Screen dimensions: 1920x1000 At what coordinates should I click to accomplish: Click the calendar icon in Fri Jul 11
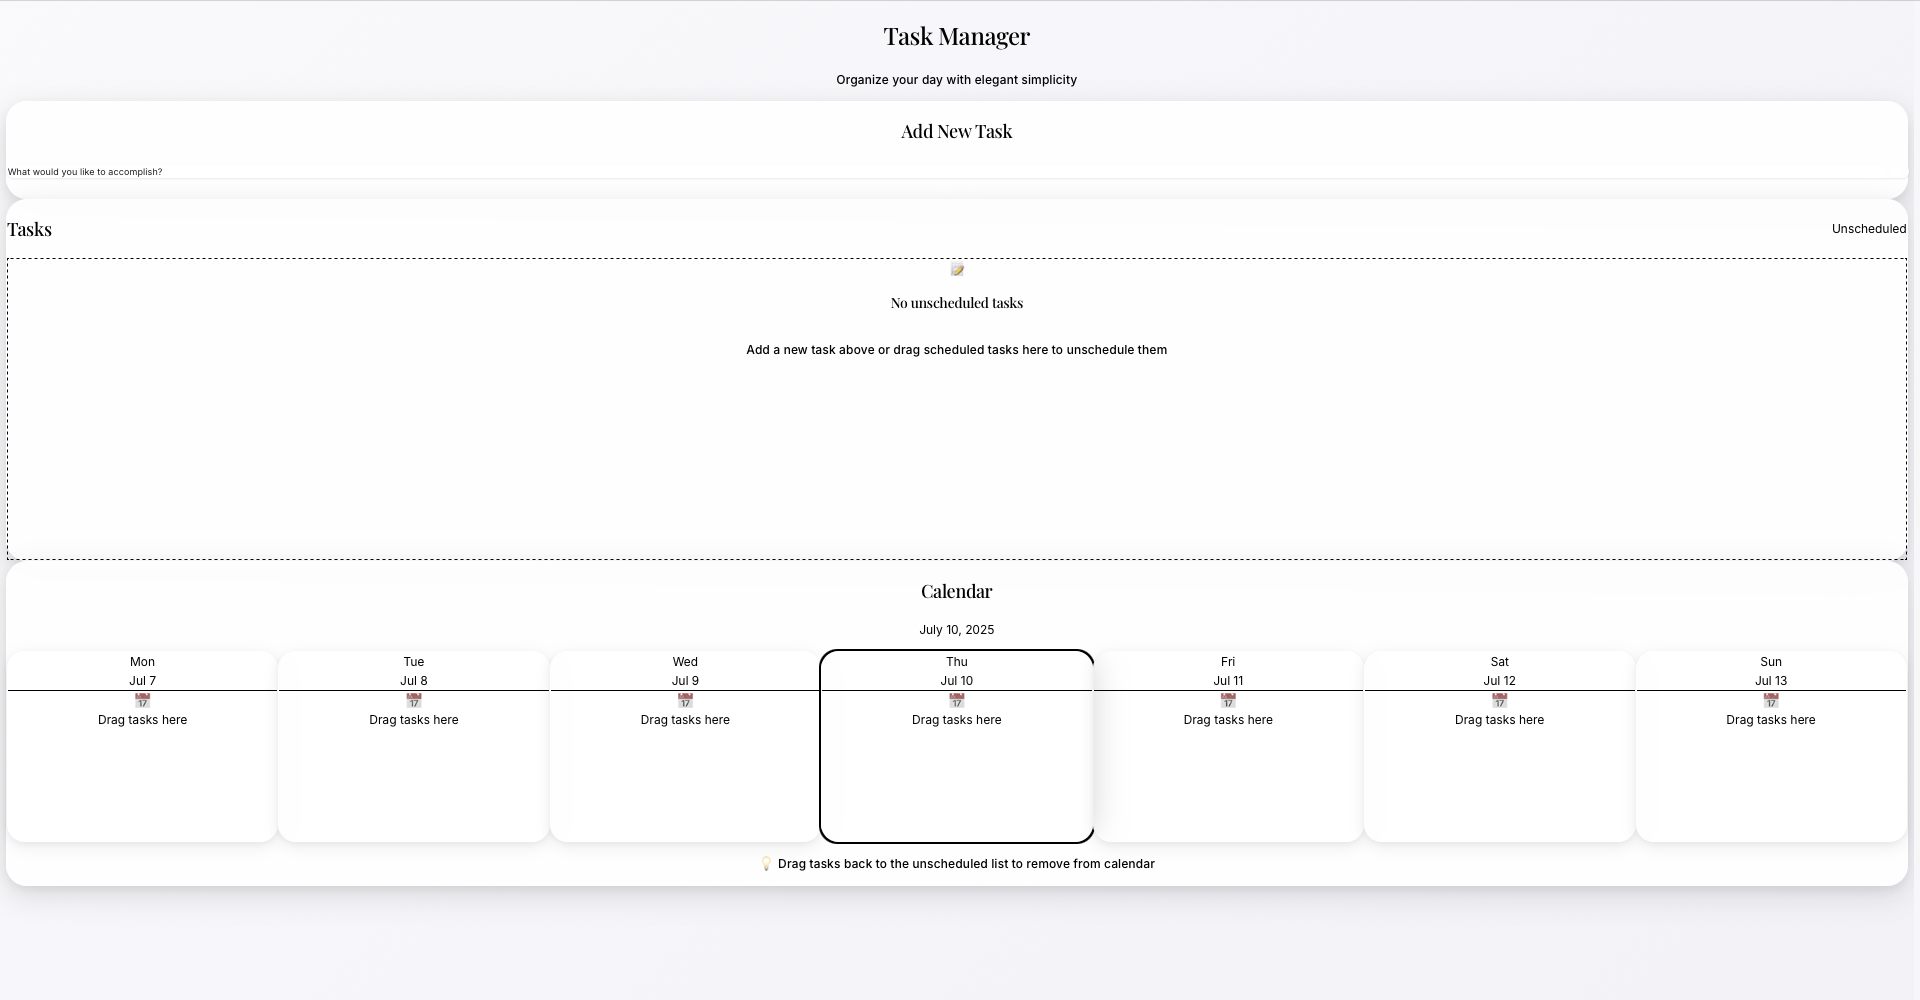point(1228,701)
